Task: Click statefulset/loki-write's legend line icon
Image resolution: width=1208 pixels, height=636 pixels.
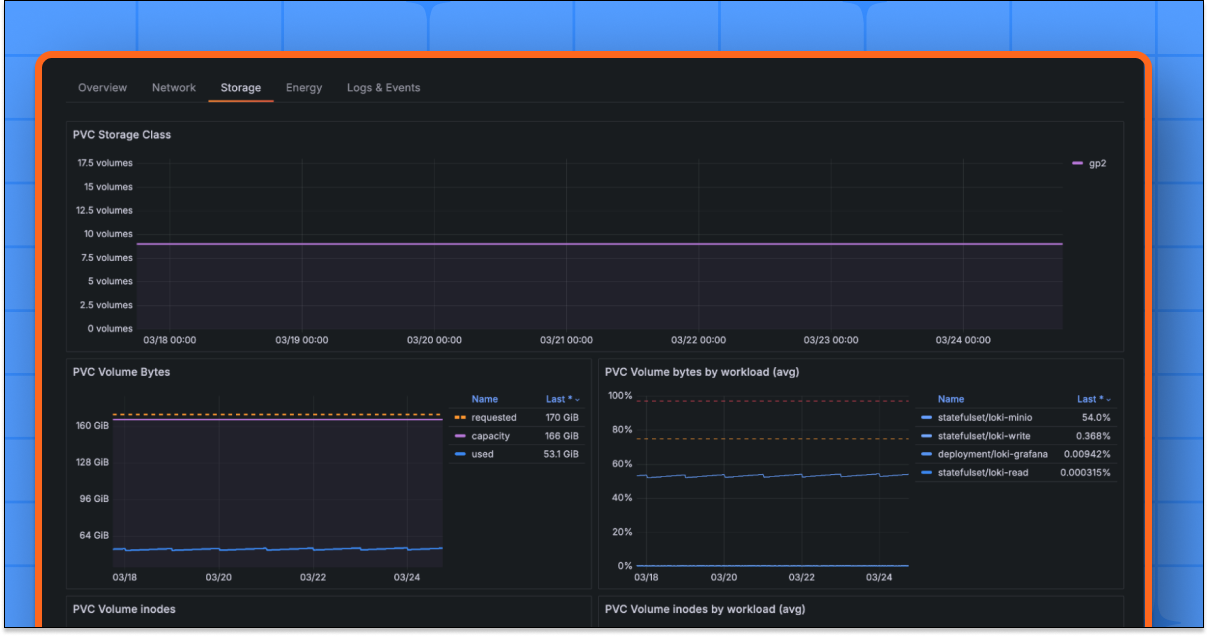Action: point(928,435)
